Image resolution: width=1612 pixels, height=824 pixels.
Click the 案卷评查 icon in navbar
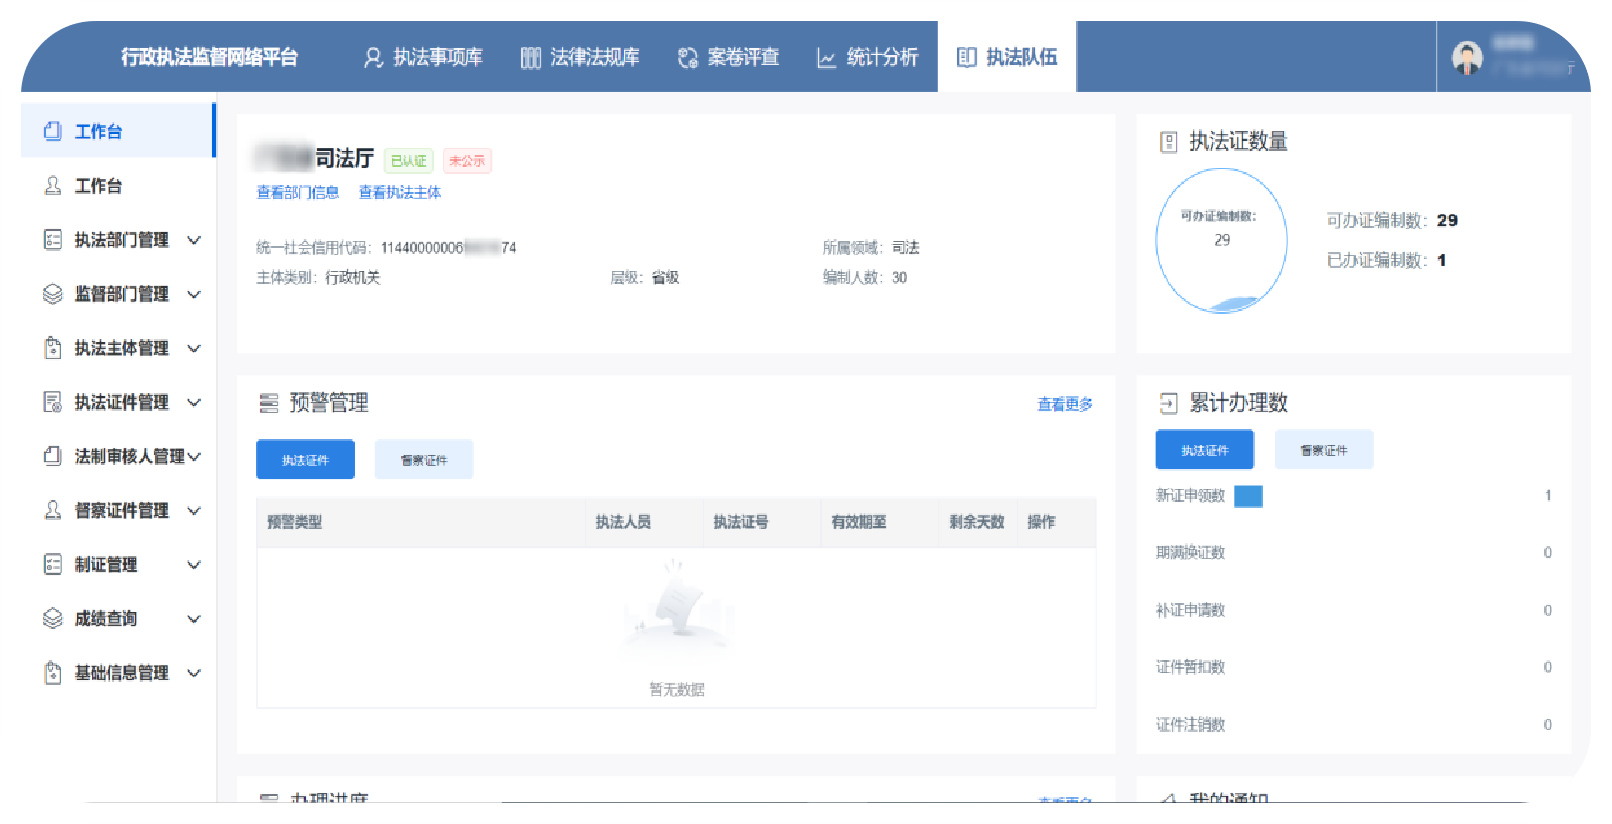pyautogui.click(x=687, y=58)
